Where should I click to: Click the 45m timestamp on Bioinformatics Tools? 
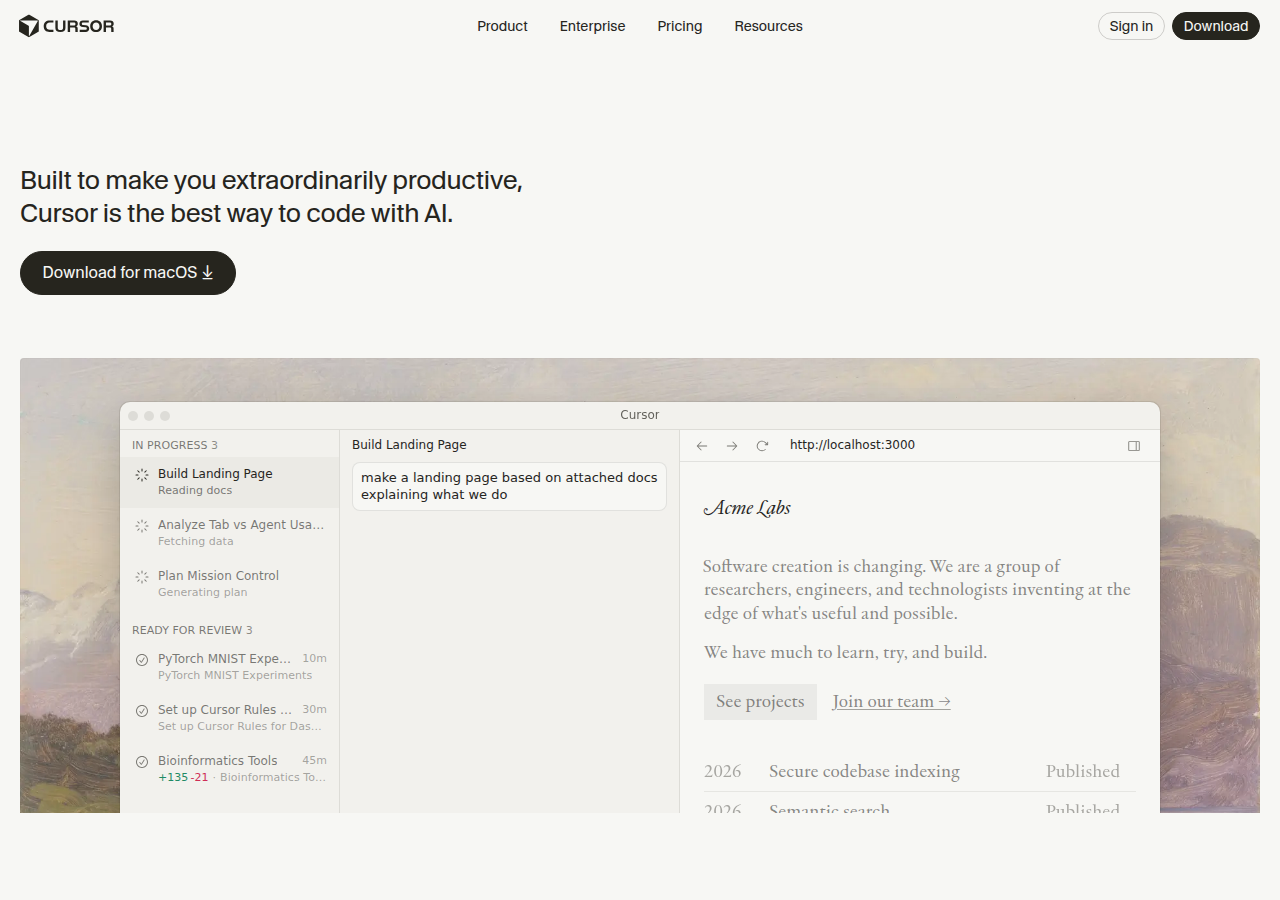(314, 760)
